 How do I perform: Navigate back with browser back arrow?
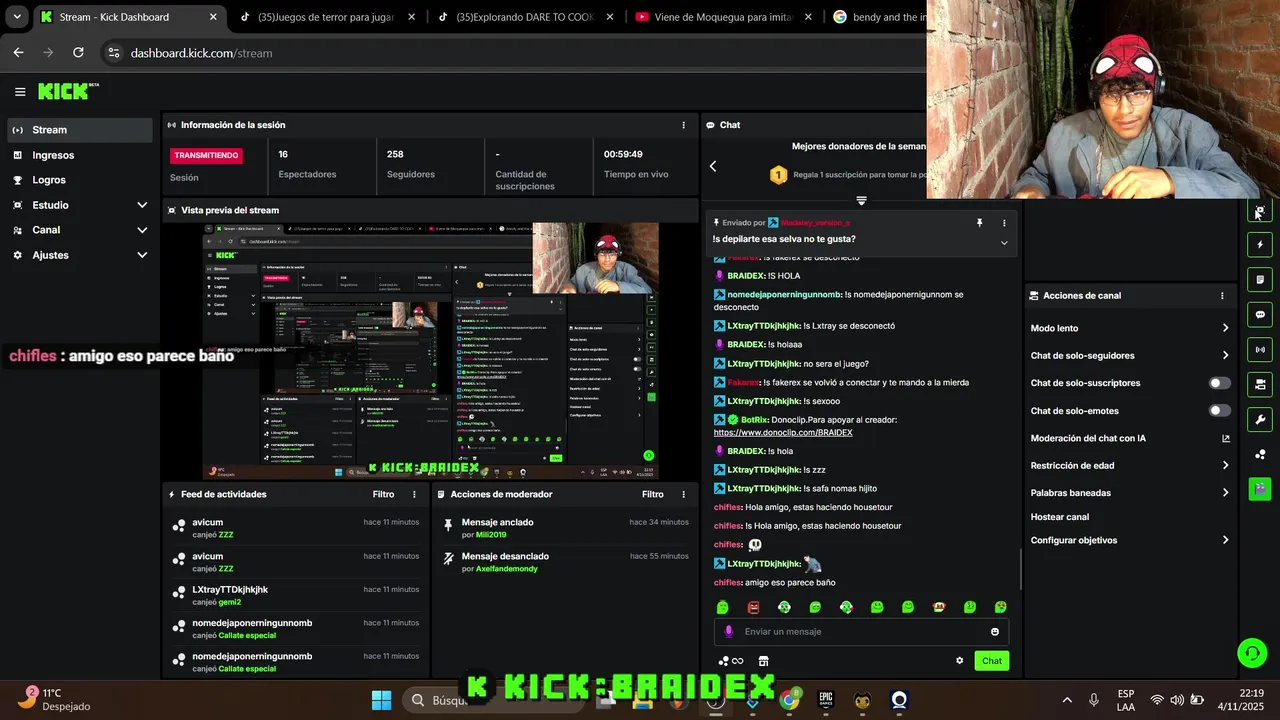tap(18, 53)
